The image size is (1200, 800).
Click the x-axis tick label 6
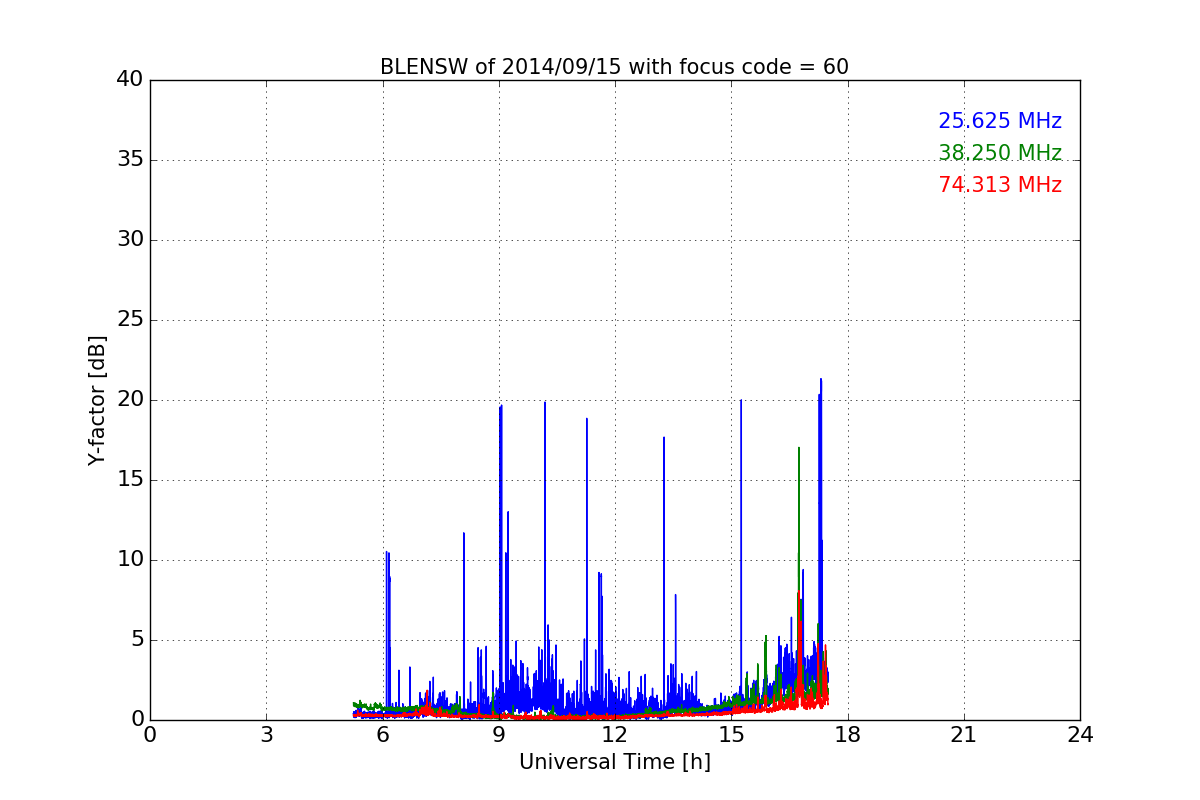[x=382, y=735]
